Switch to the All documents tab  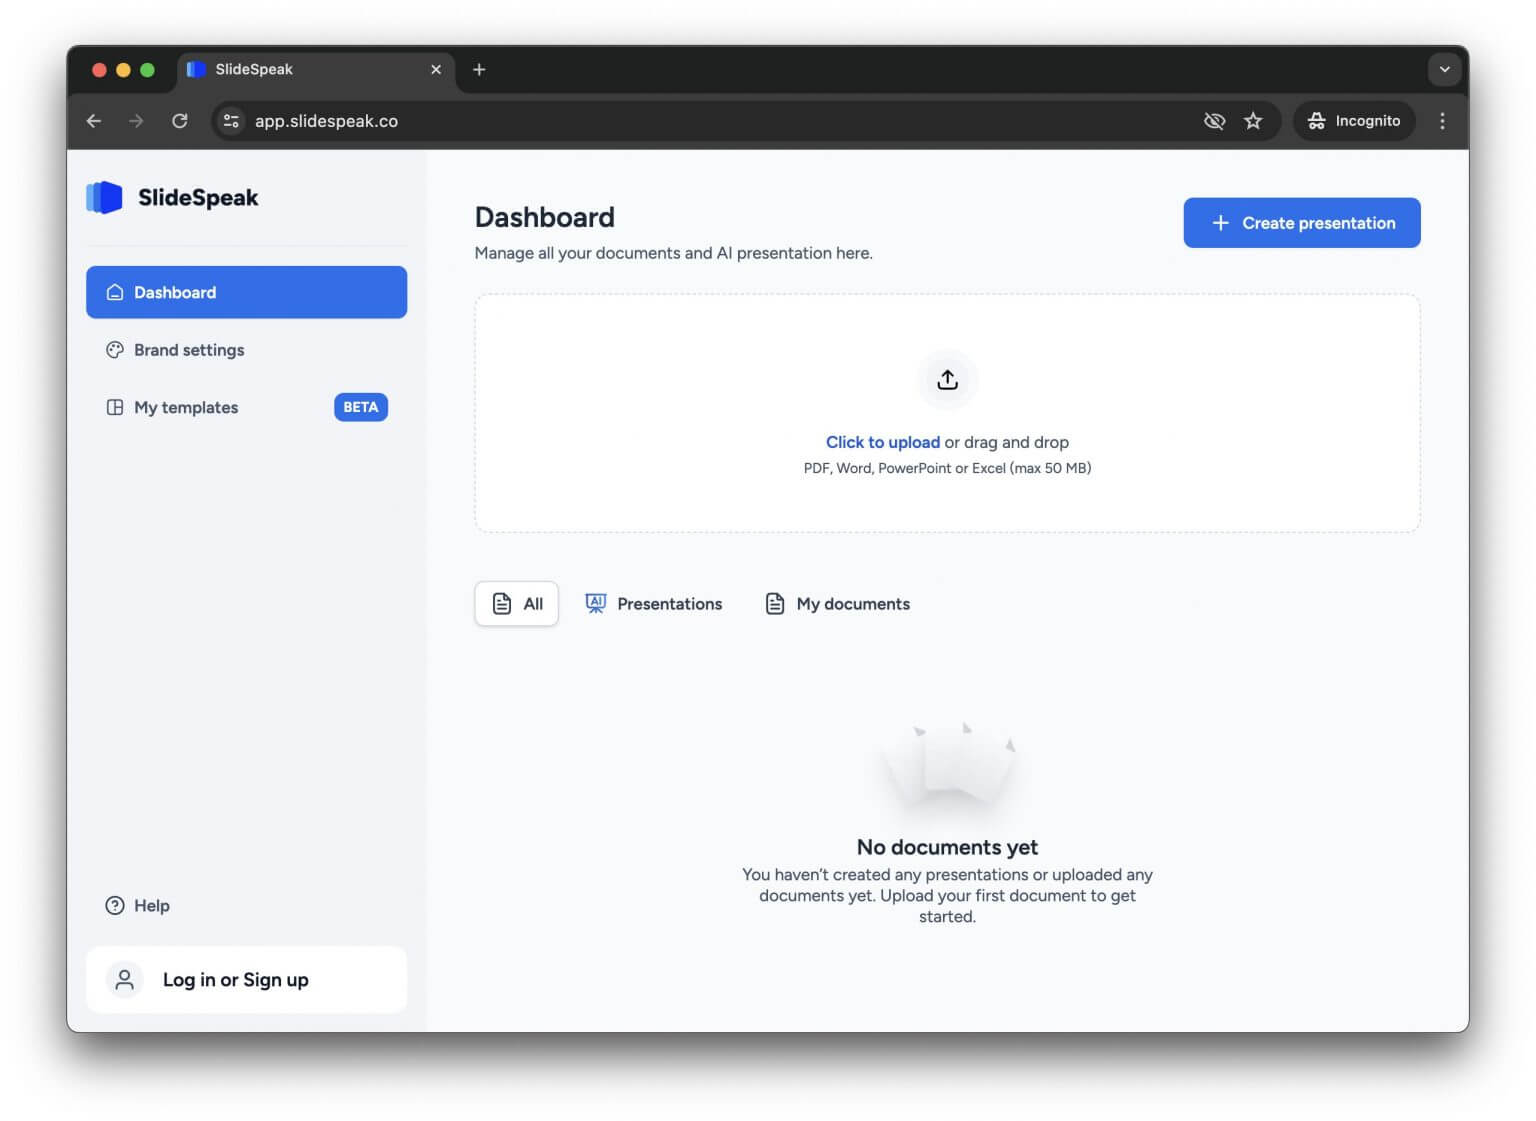[516, 603]
